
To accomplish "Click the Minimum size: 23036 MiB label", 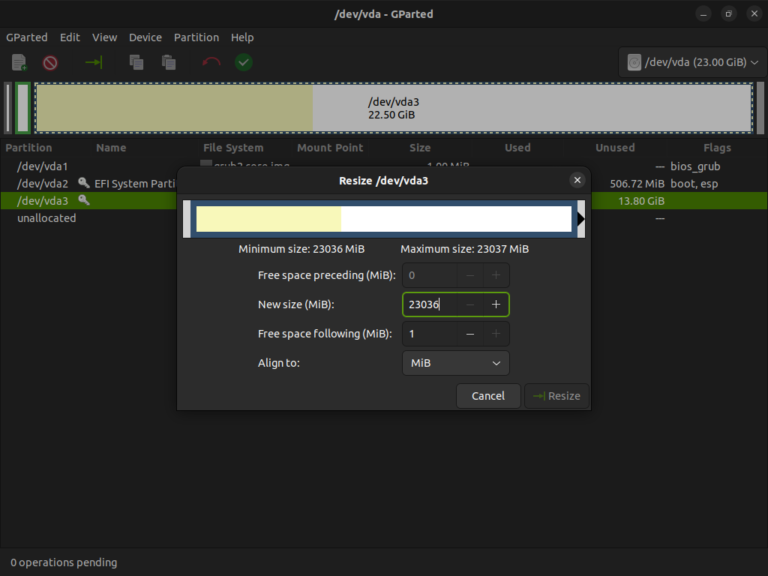I will 301,249.
